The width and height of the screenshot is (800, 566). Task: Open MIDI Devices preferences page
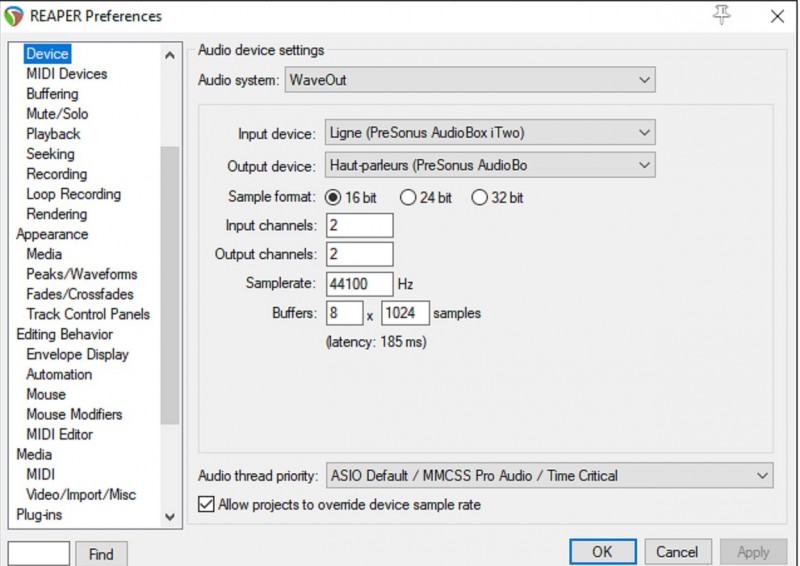point(66,74)
